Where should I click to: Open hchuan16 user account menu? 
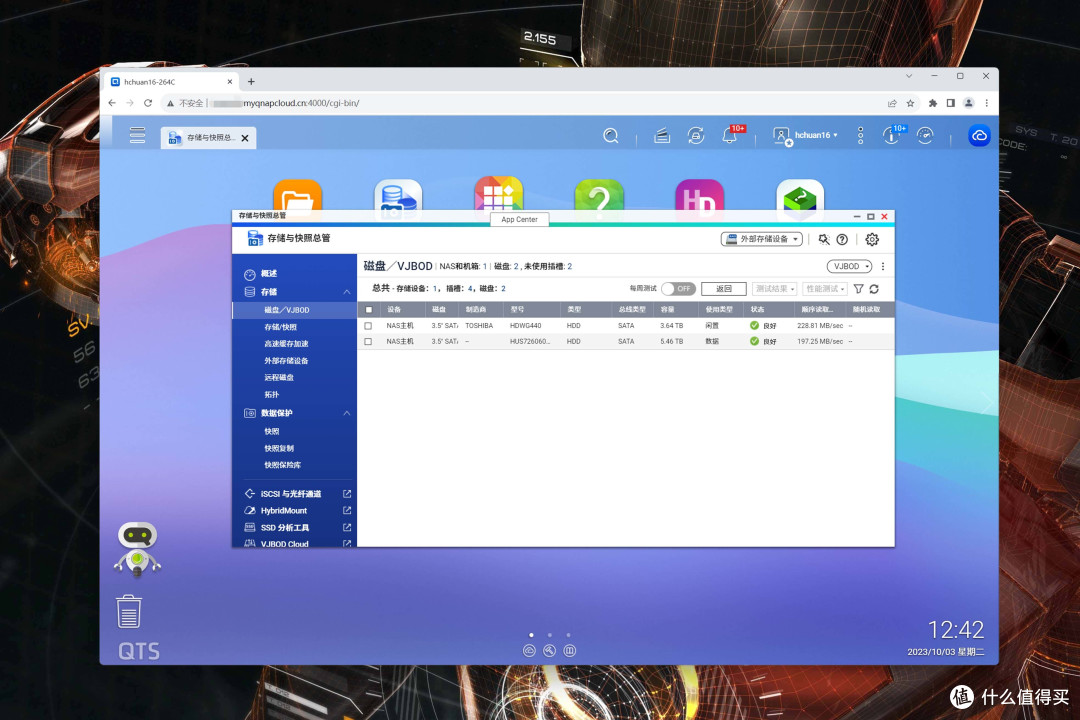tap(805, 136)
